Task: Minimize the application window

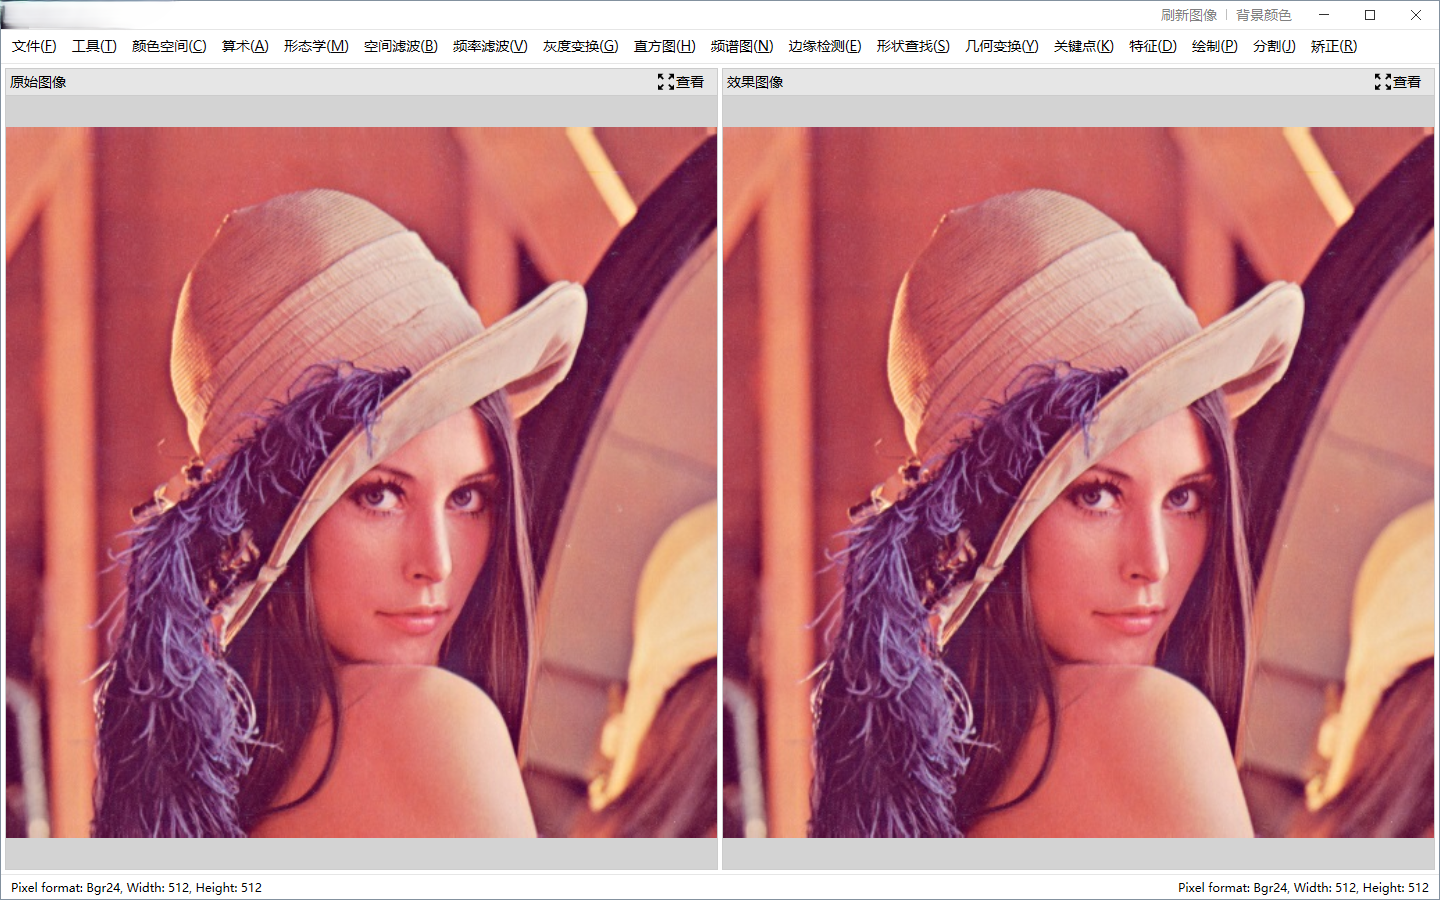Action: point(1324,15)
